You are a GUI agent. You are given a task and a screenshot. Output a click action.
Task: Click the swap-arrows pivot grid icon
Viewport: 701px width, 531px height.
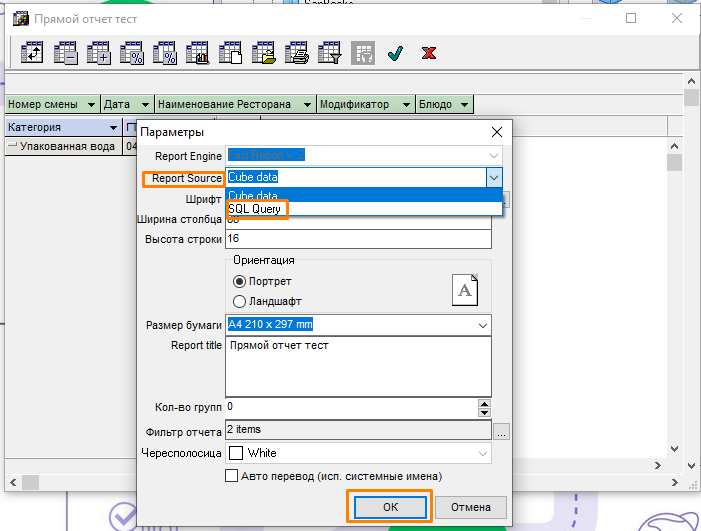[x=33, y=53]
